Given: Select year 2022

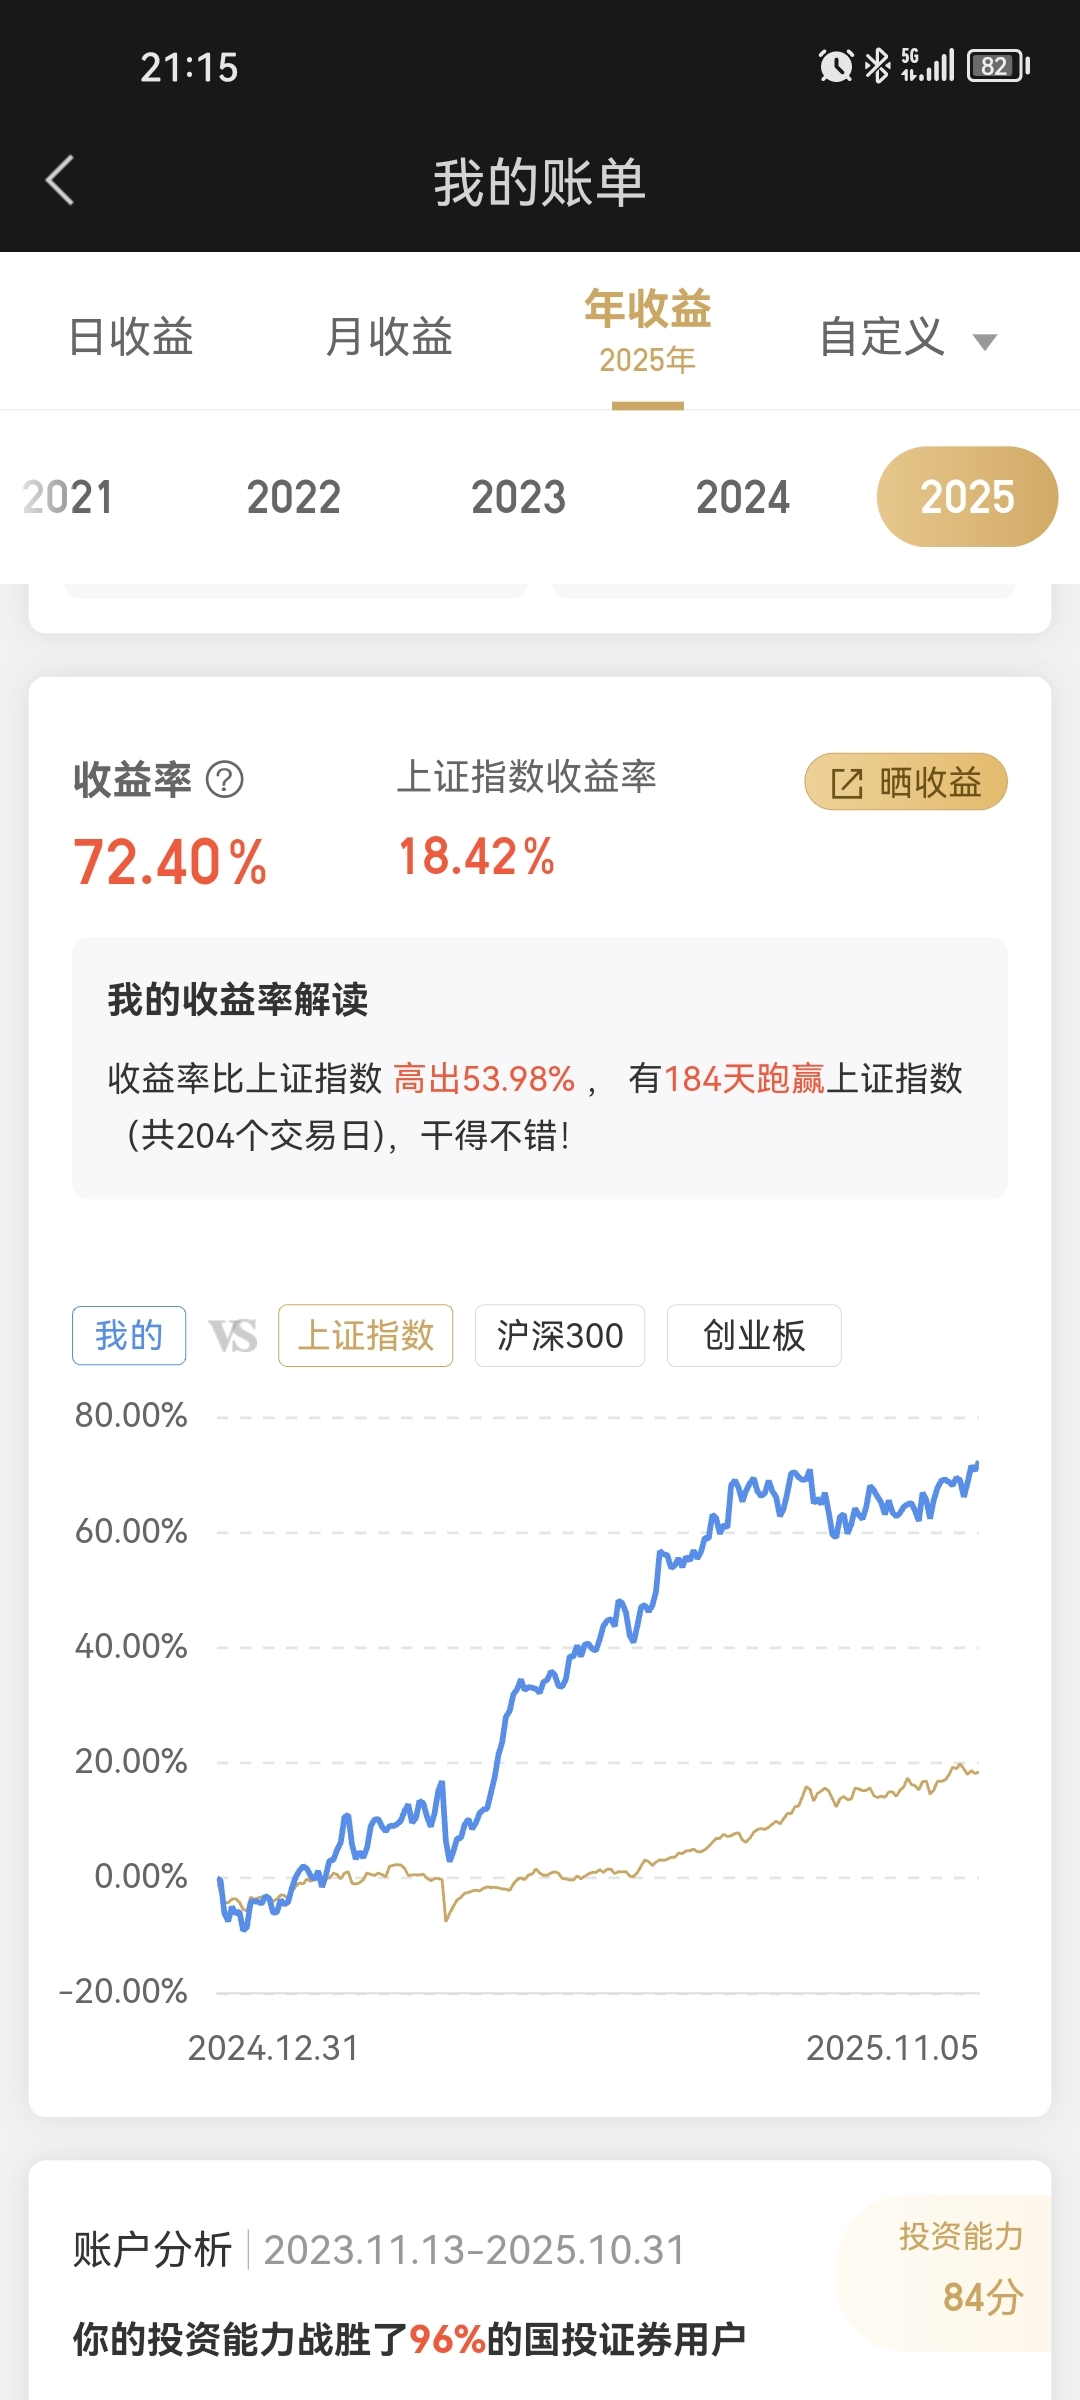Looking at the screenshot, I should click(294, 497).
